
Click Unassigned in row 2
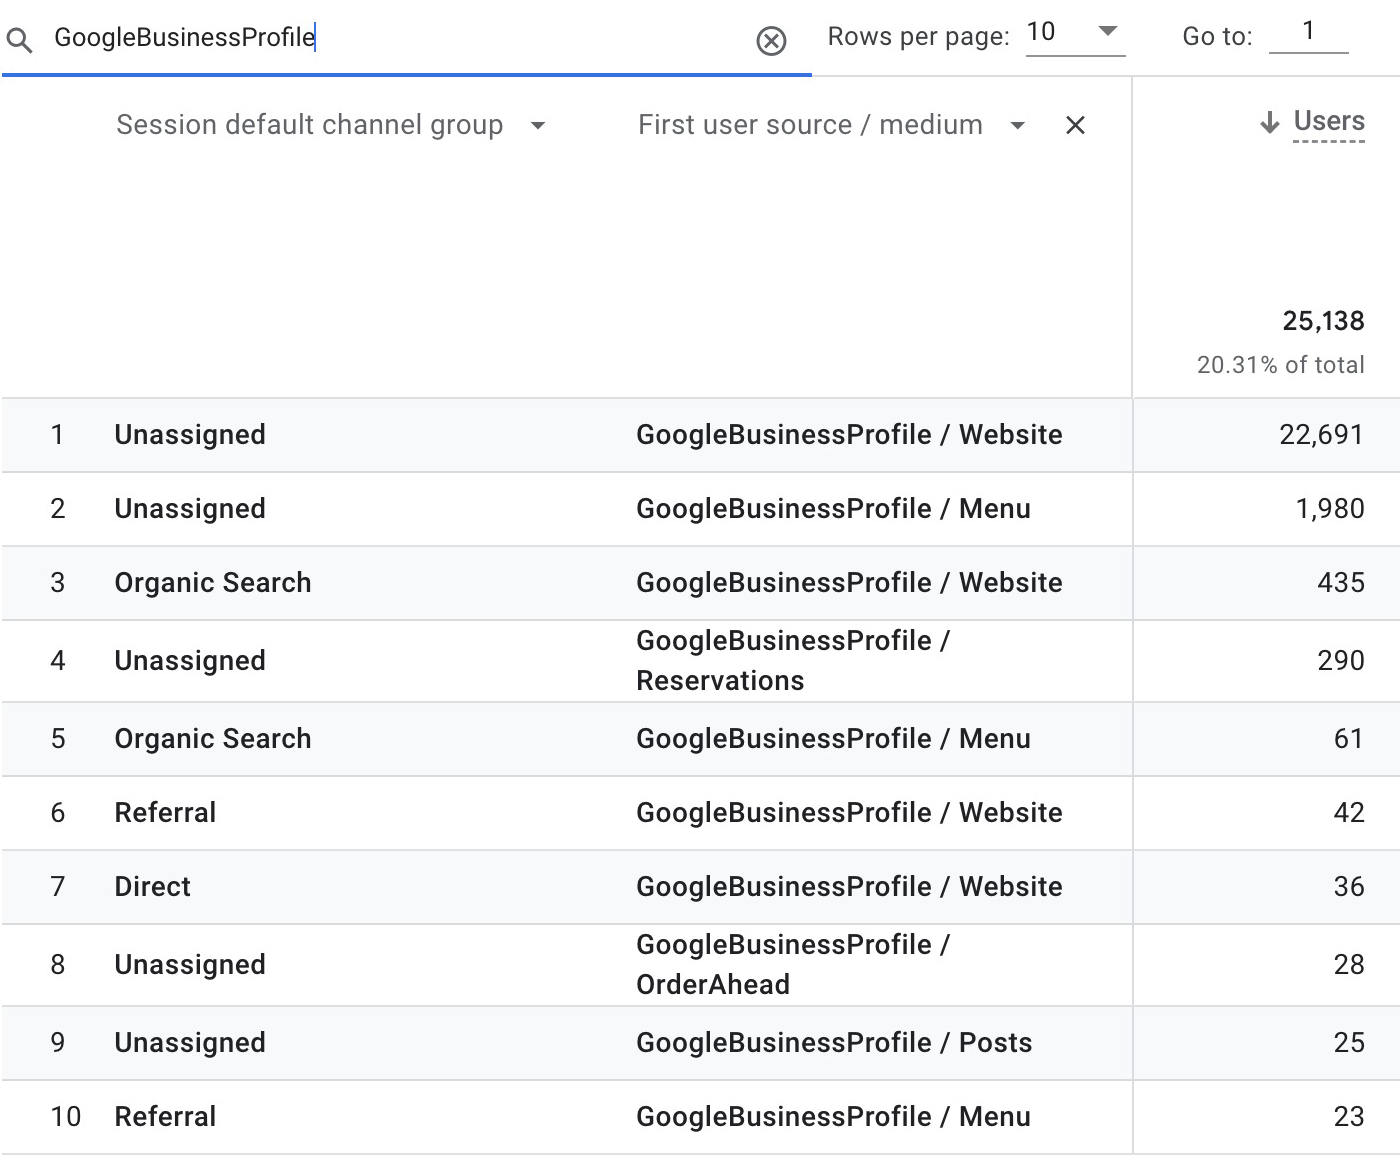click(190, 509)
